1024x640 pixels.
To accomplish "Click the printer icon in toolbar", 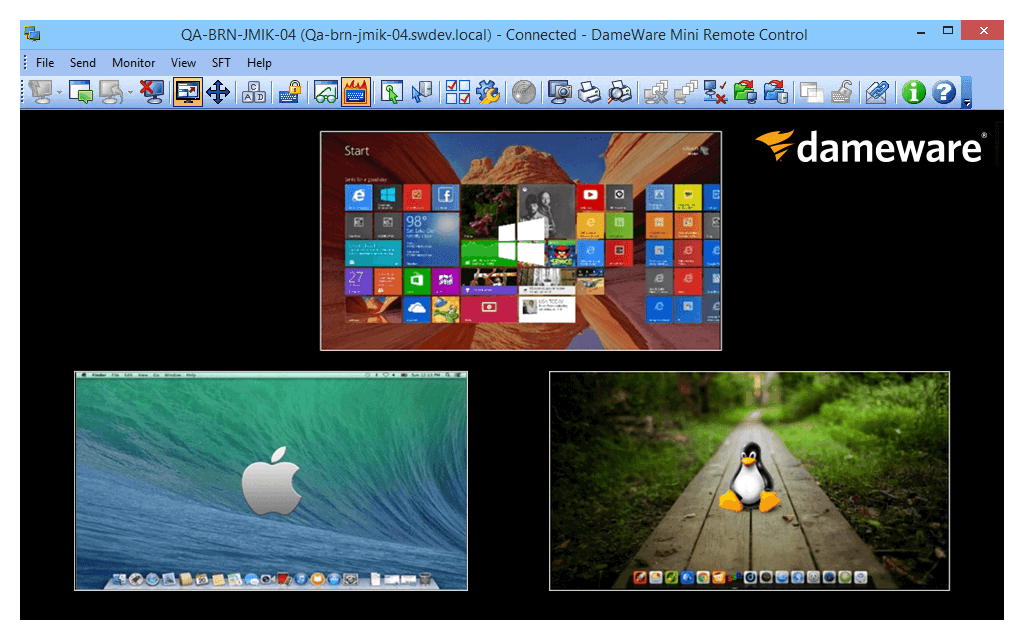I will click(x=590, y=92).
